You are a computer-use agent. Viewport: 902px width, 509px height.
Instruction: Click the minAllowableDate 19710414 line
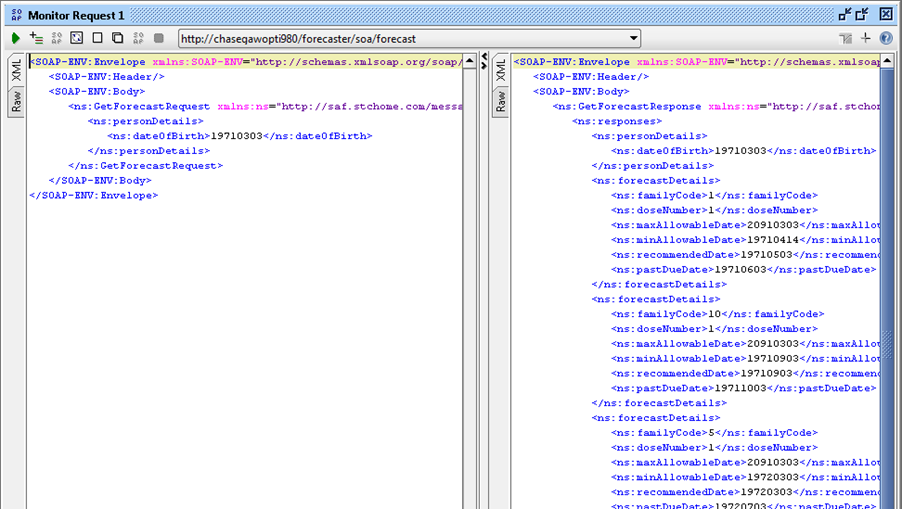click(745, 240)
